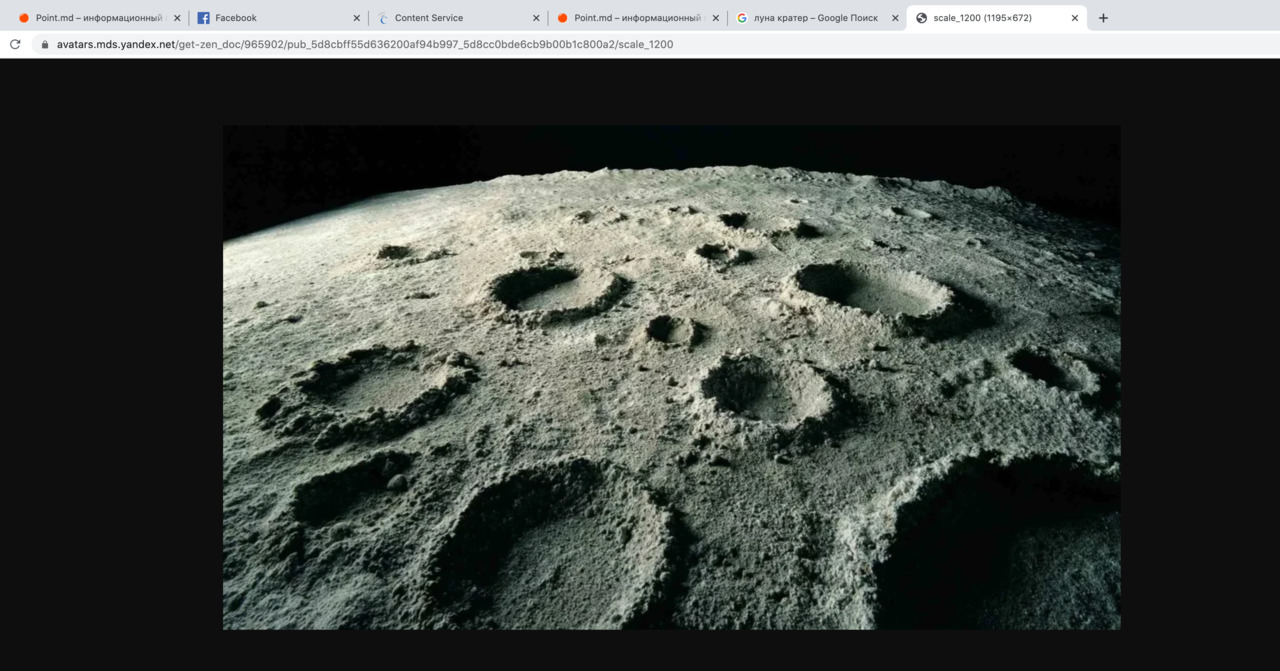The width and height of the screenshot is (1280, 671).
Task: View site security lock info
Action: tap(44, 45)
